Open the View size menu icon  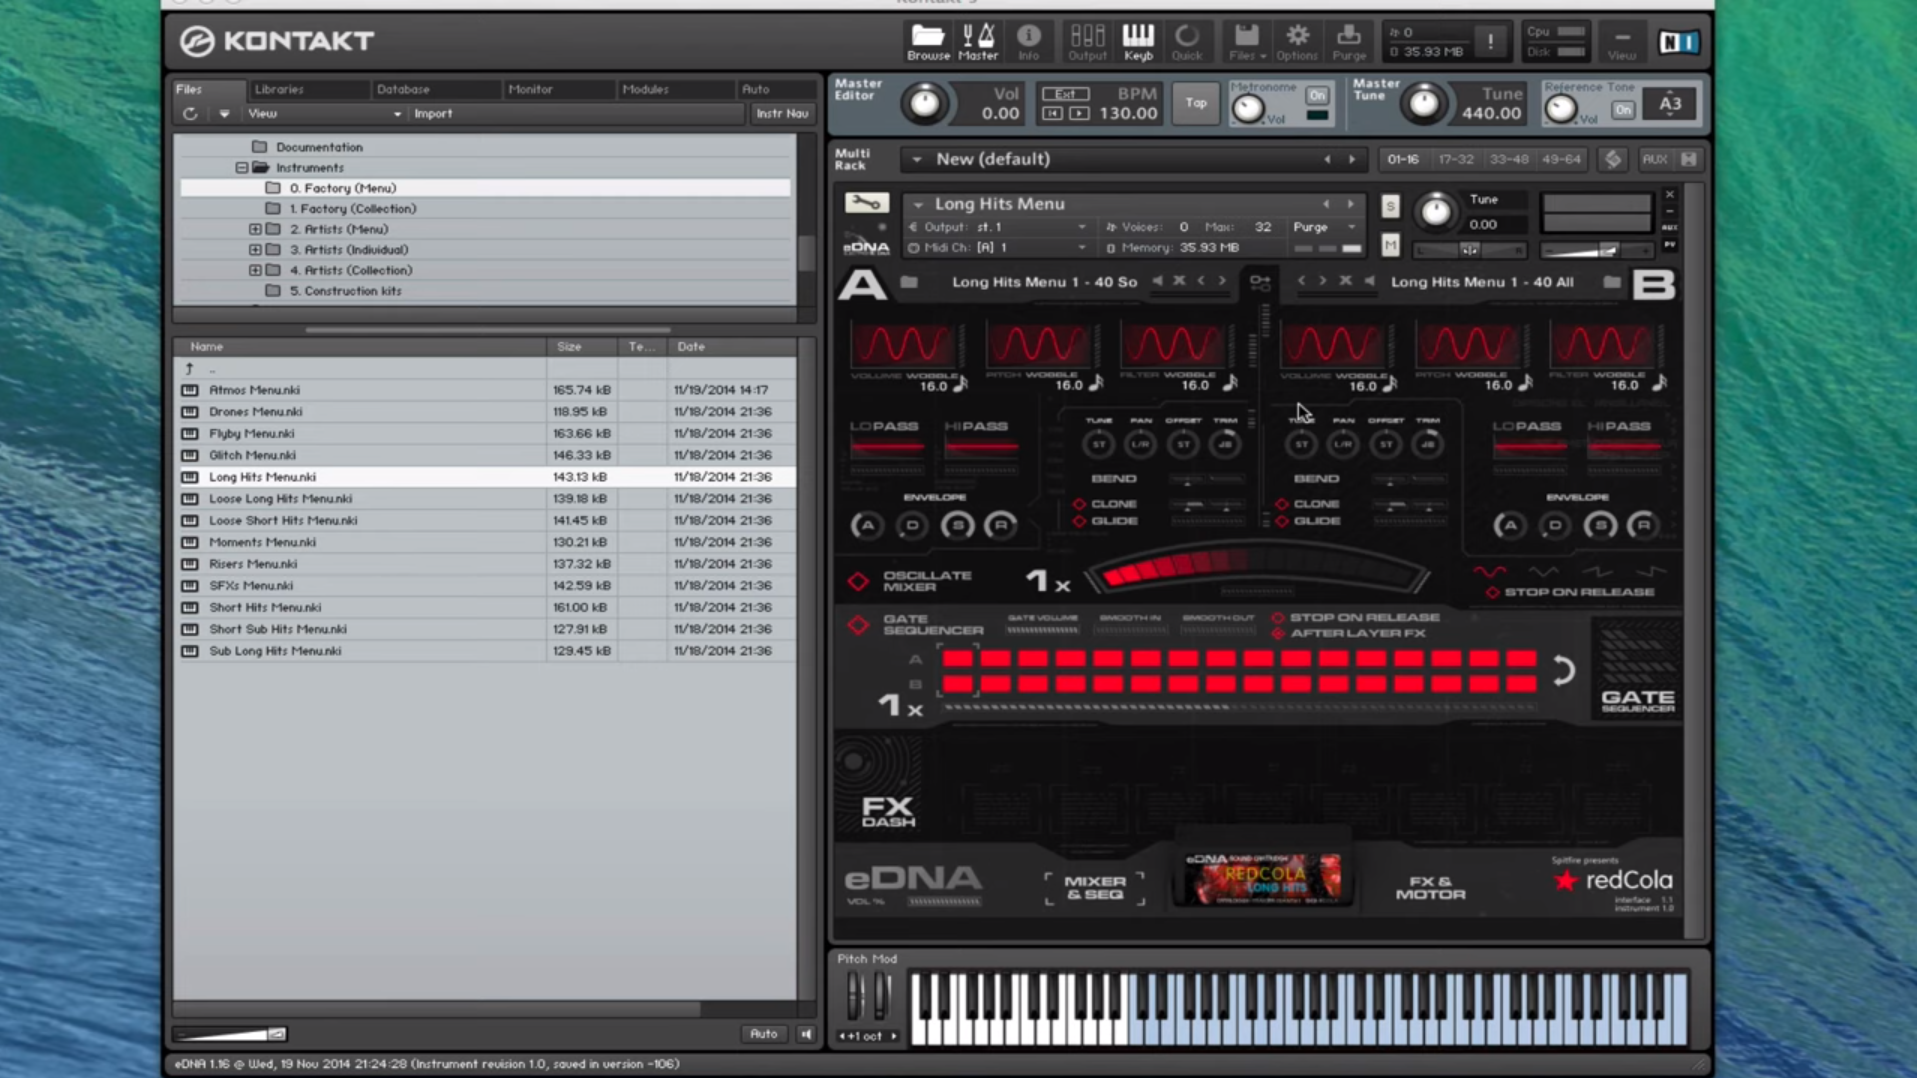[x=1622, y=42]
